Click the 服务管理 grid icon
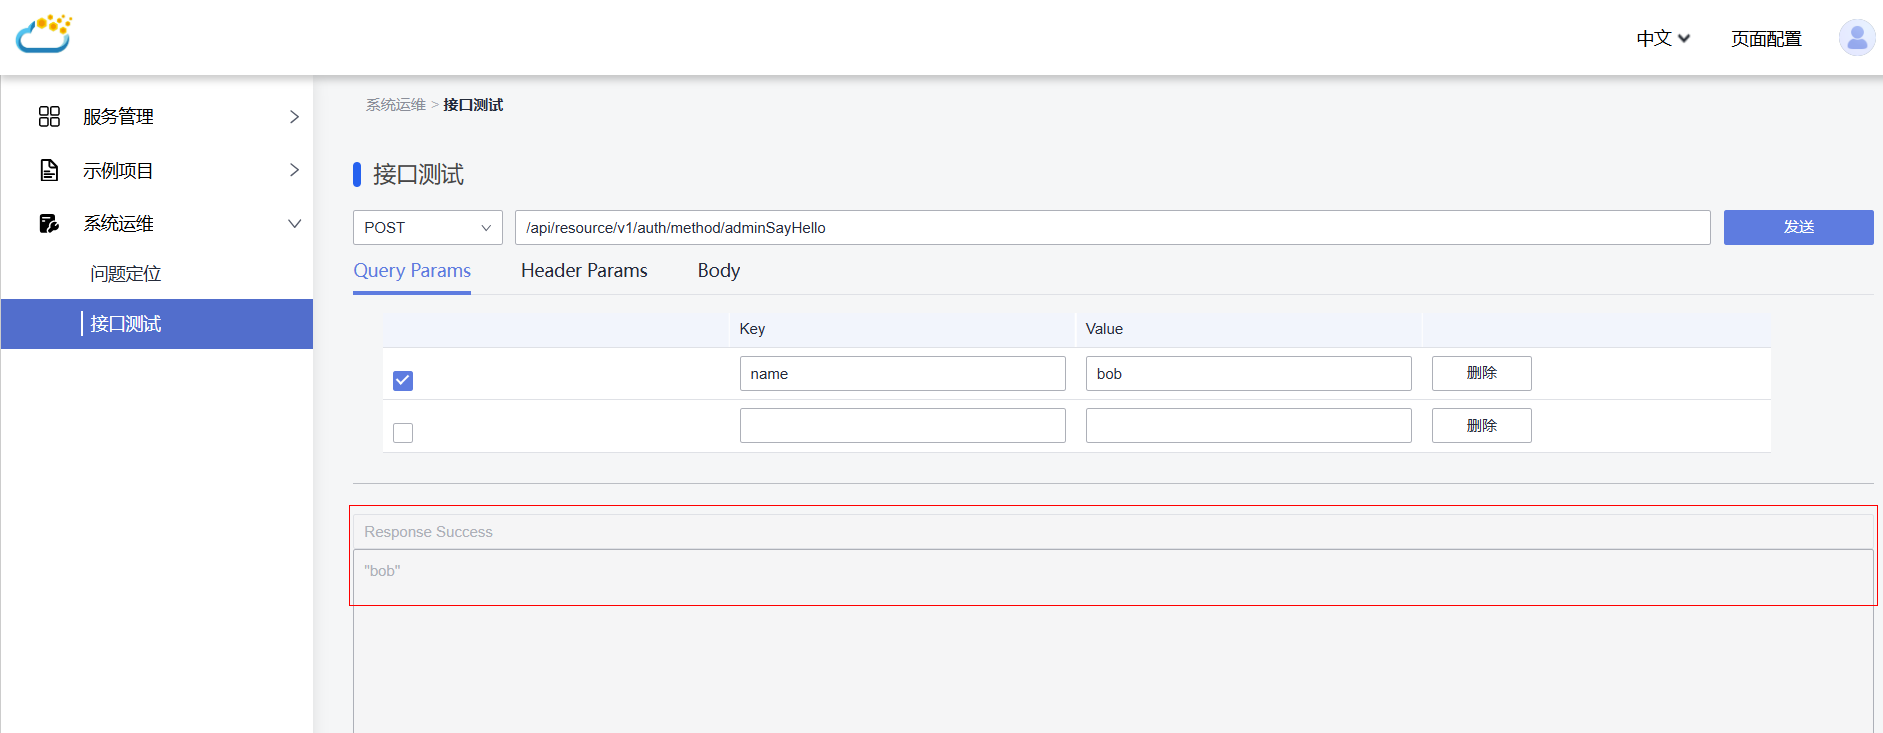Image resolution: width=1883 pixels, height=733 pixels. pos(49,117)
